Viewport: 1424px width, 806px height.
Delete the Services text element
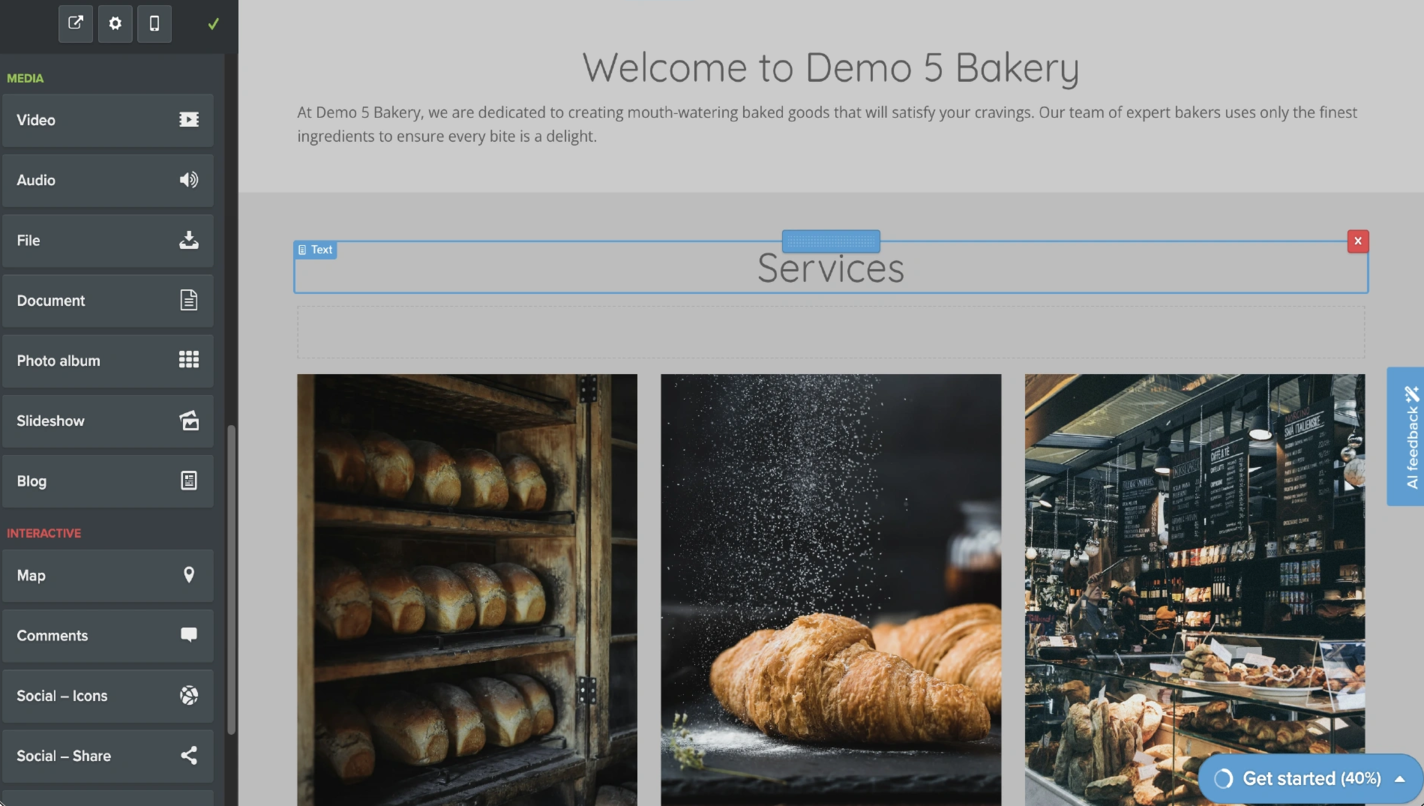[x=1358, y=241]
